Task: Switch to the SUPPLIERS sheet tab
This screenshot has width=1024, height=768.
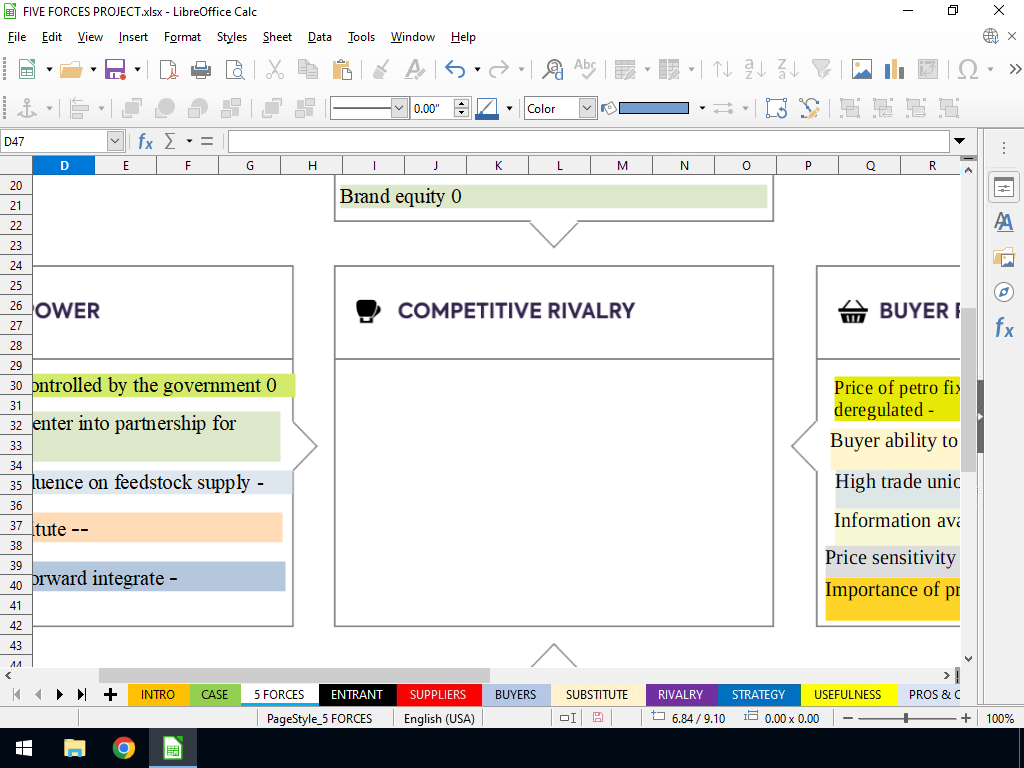Action: tap(438, 695)
